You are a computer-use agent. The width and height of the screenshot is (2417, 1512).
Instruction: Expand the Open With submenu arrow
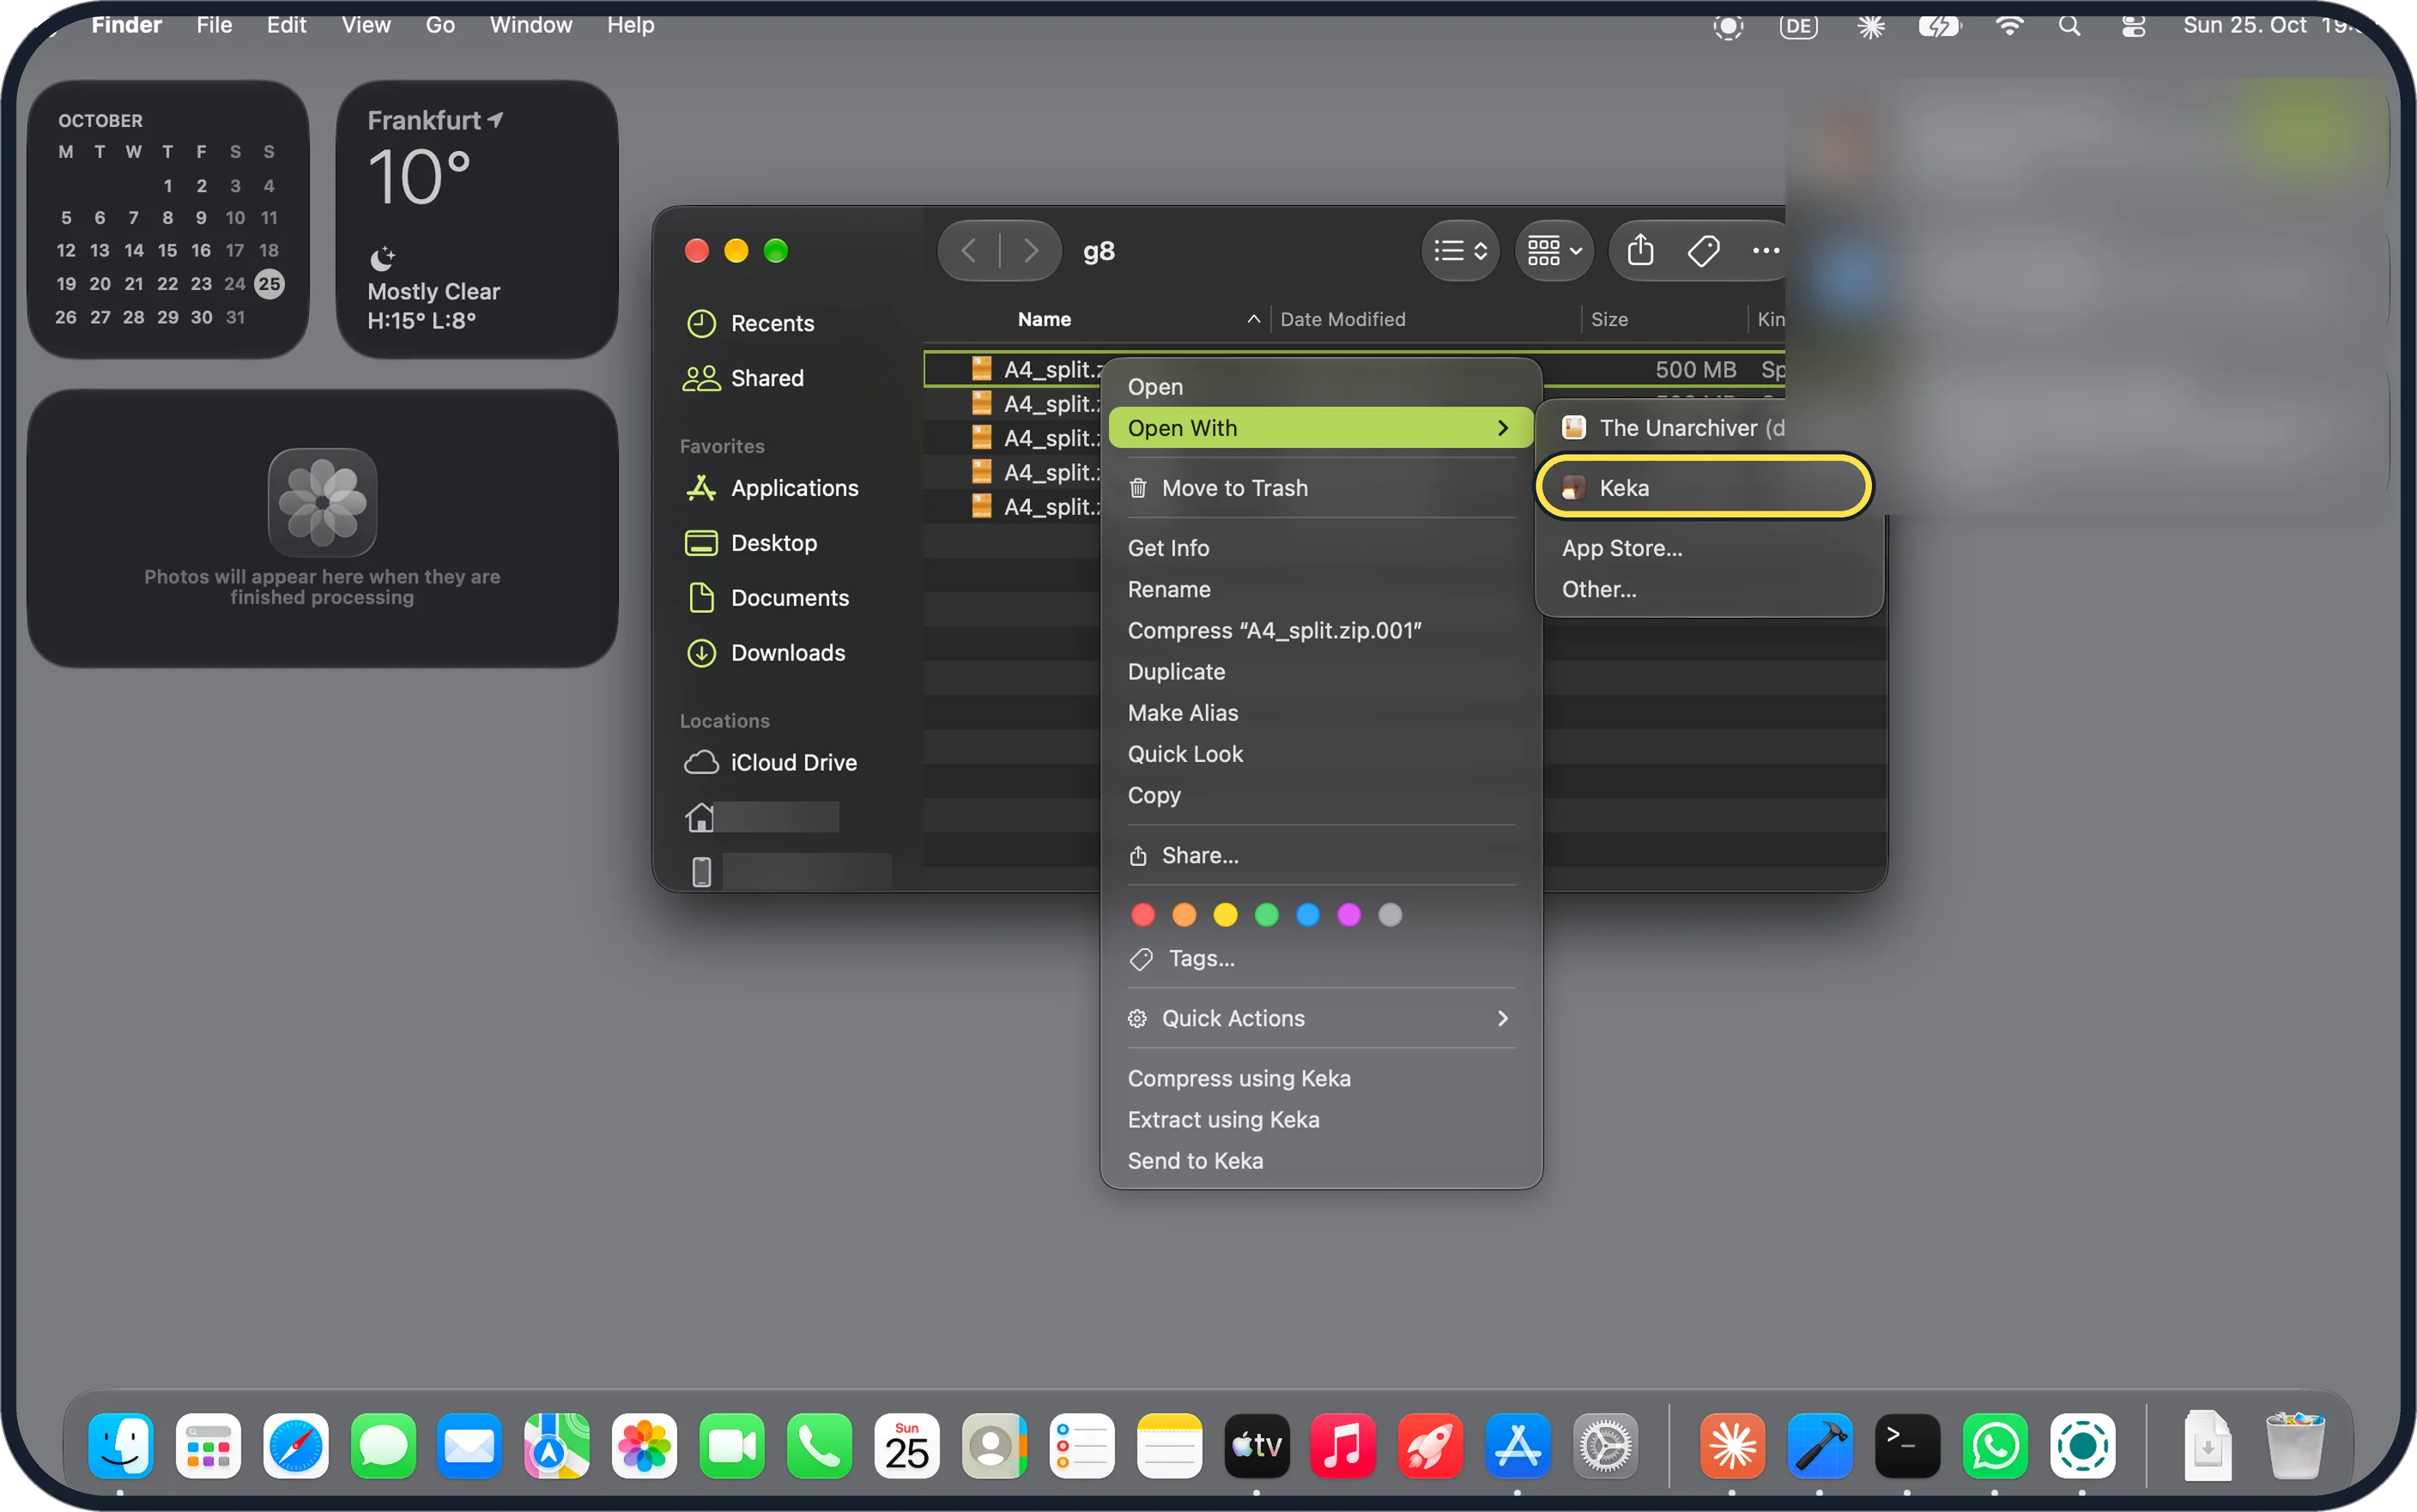click(x=1502, y=428)
